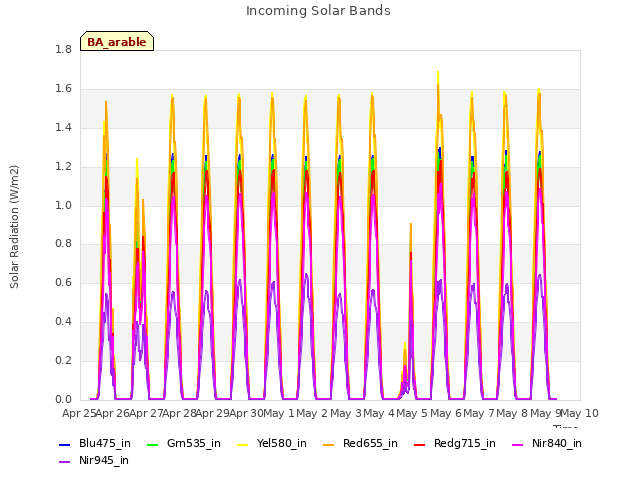Select the Grn535_in legend label
Image resolution: width=640 pixels, height=480 pixels.
point(194,443)
